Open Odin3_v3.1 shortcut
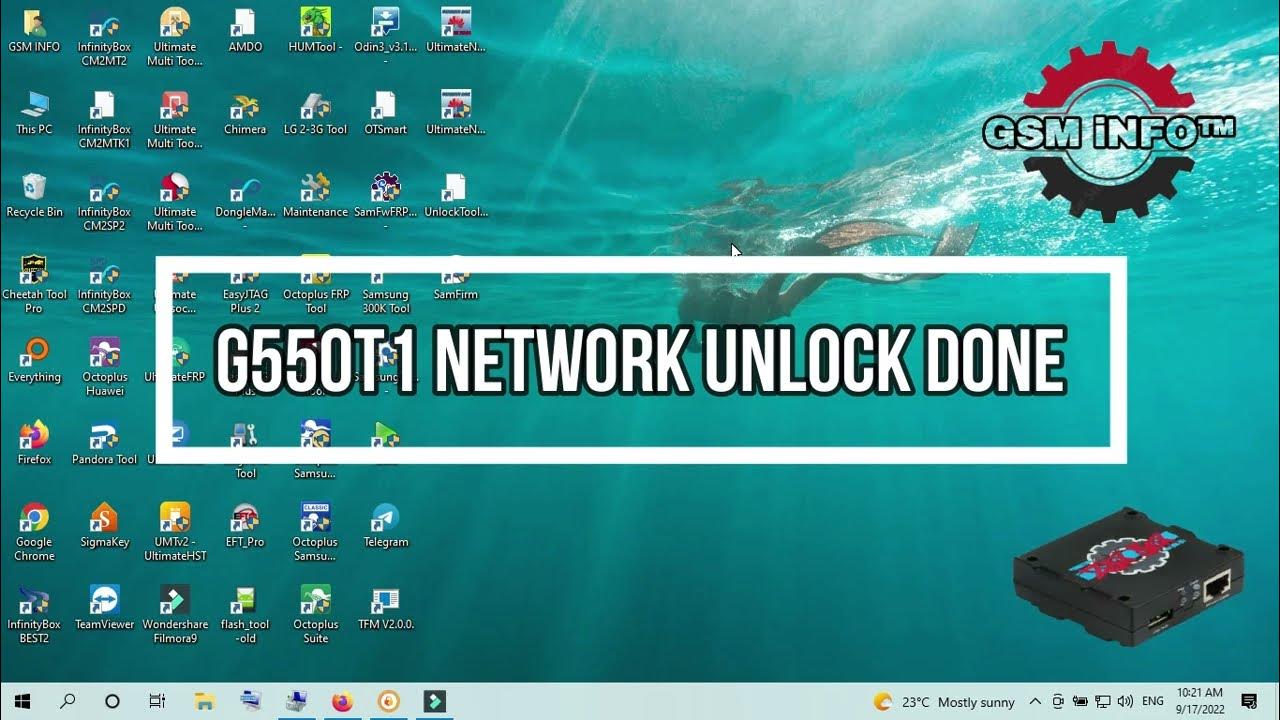Viewport: 1280px width, 720px height. click(386, 37)
